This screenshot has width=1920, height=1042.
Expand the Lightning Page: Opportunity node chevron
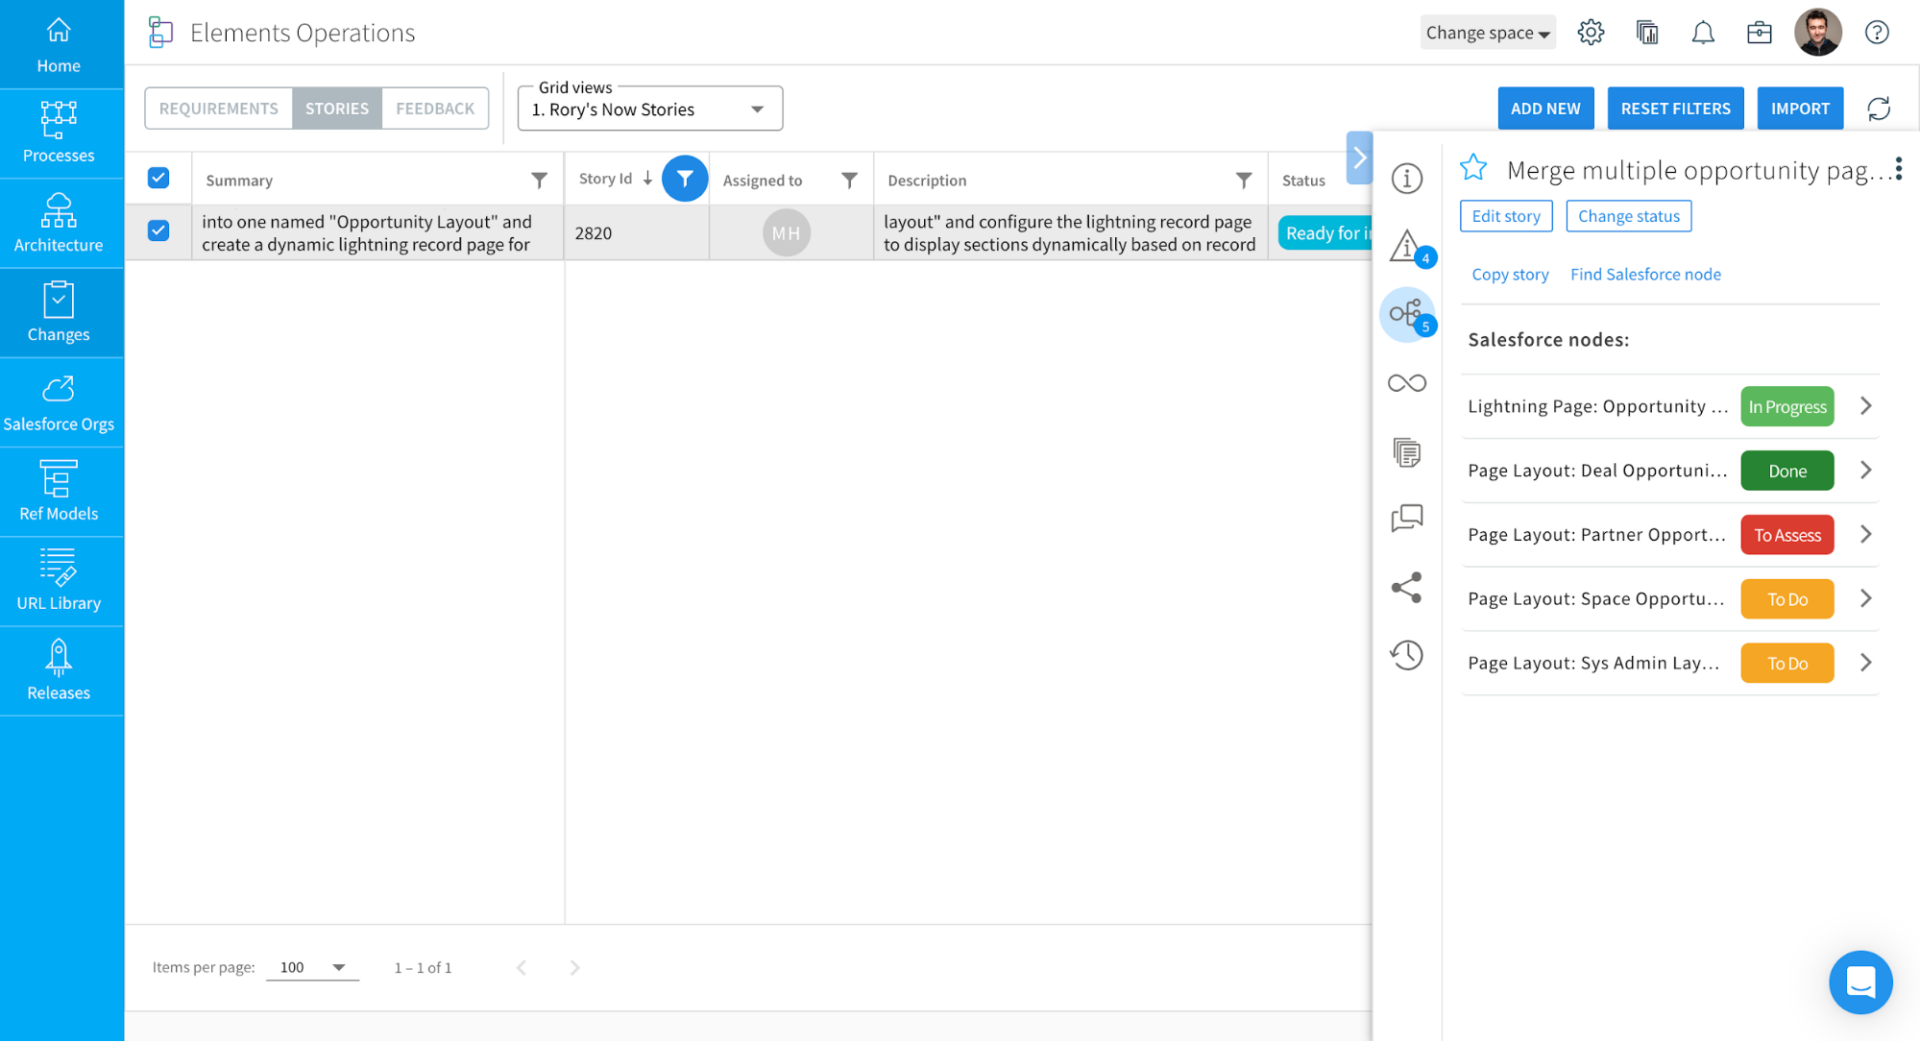click(x=1865, y=406)
